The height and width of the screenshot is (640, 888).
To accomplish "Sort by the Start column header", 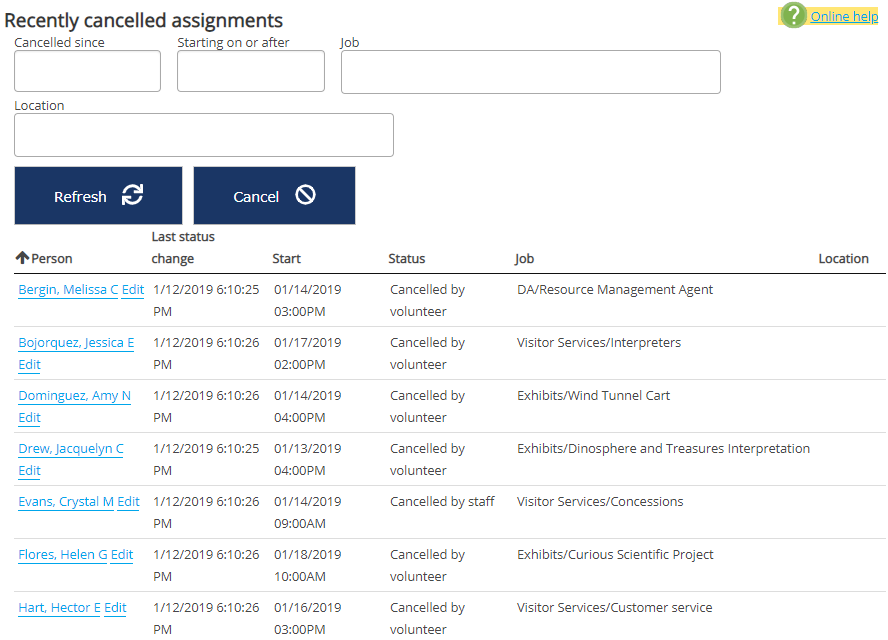I will click(286, 258).
